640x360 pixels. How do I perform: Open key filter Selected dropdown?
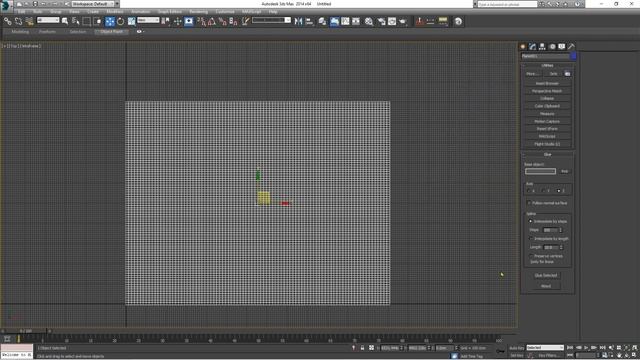click(545, 348)
